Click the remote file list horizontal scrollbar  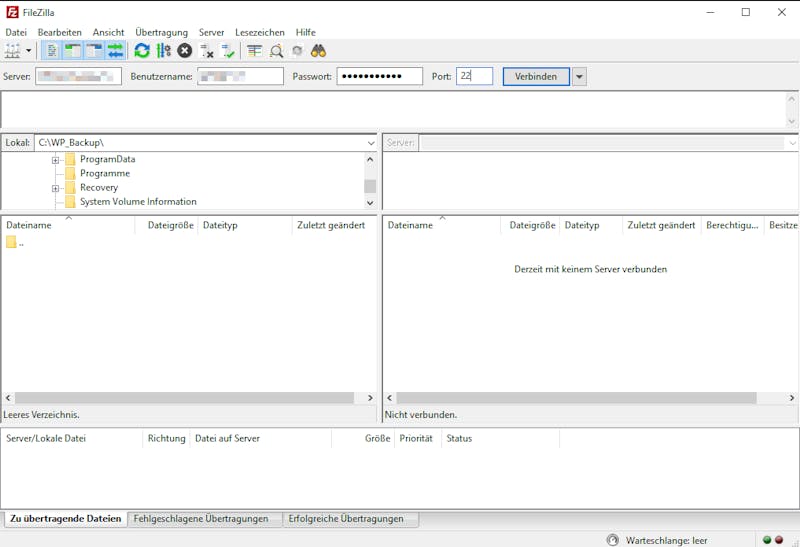point(577,397)
